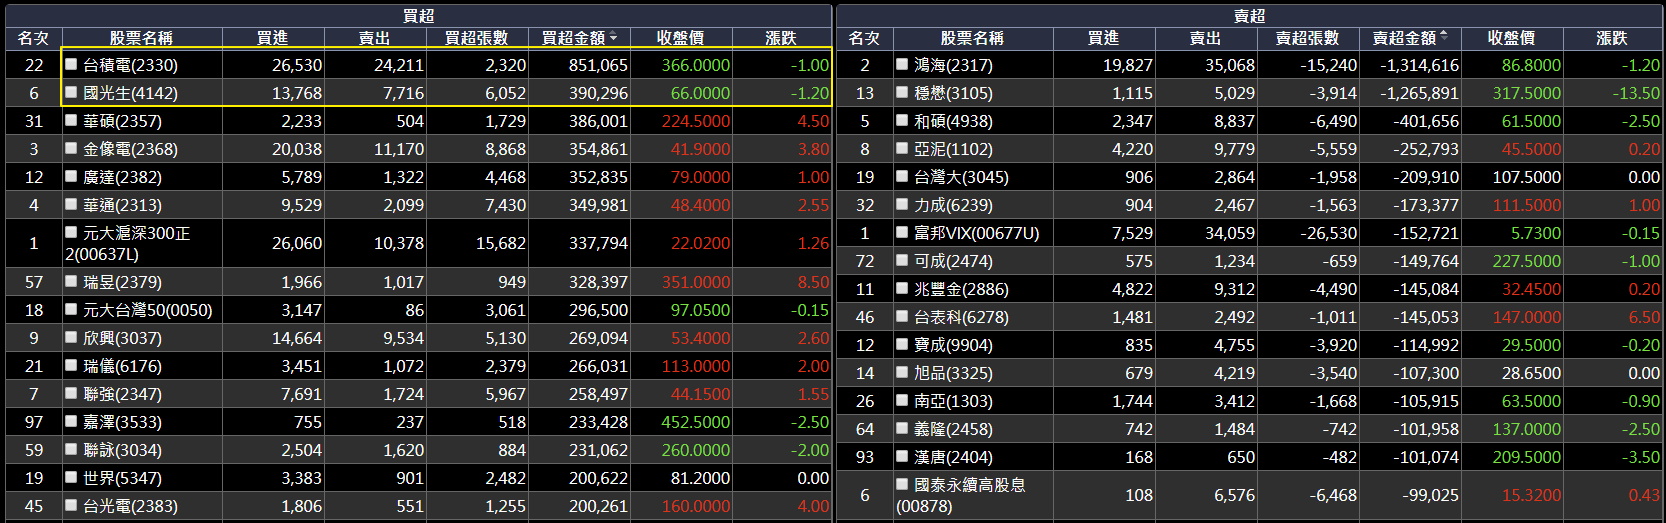Select the 和碩(4938) checkbox
Viewport: 1666px width, 523px height.
pyautogui.click(x=902, y=120)
